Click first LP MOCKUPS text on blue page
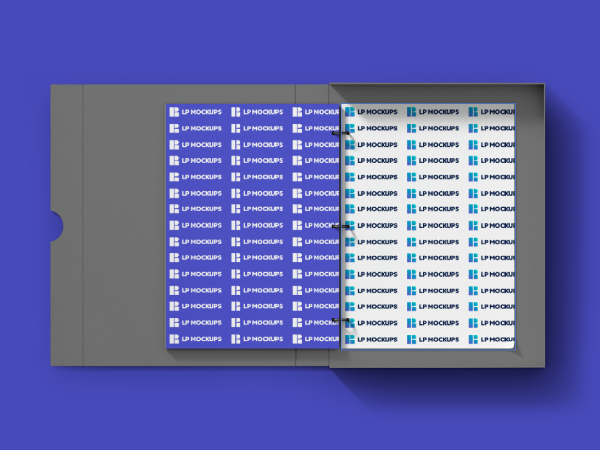 (x=201, y=112)
